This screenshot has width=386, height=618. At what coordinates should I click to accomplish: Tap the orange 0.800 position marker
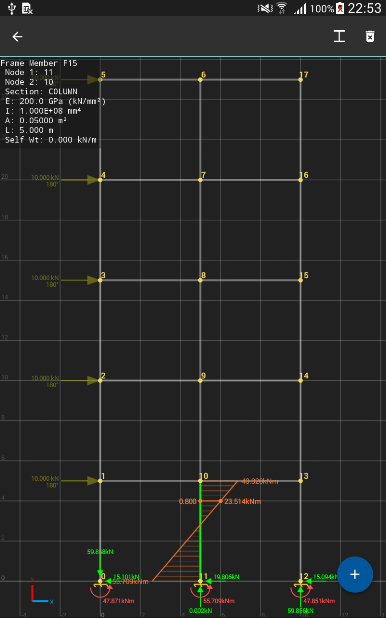(187, 501)
